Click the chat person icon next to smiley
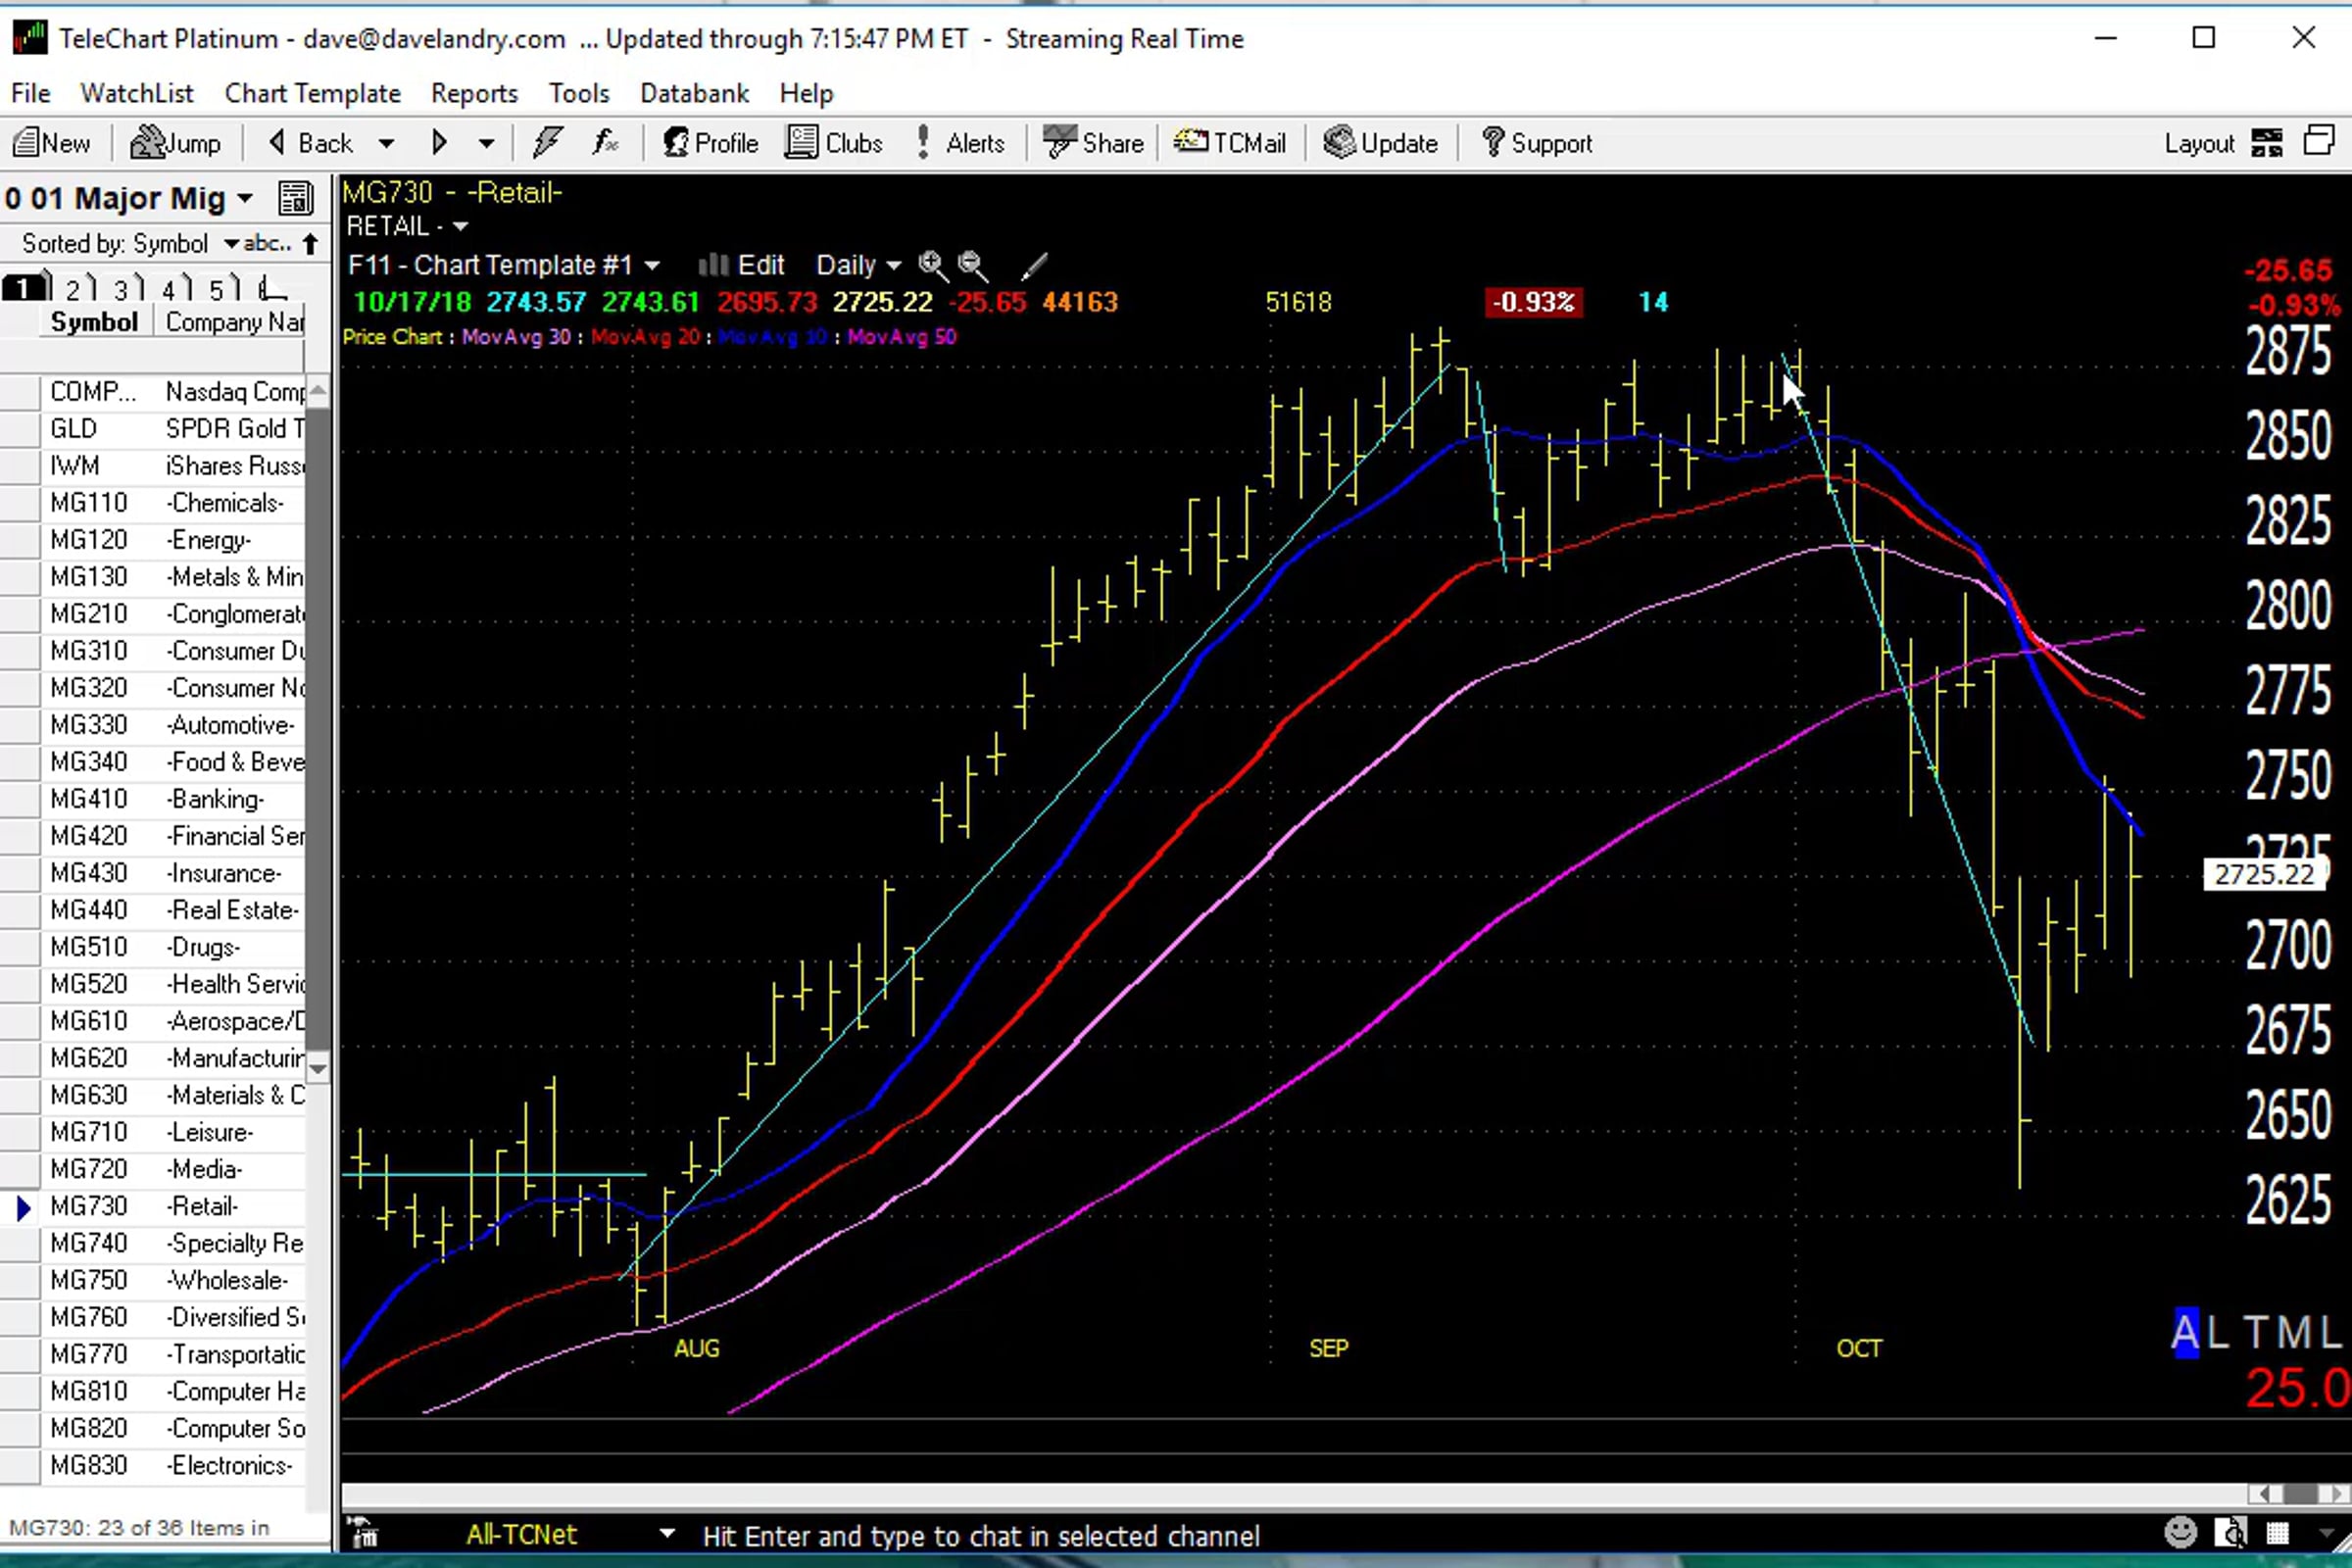Screen dimensions: 2352x1568 (x=2231, y=1532)
